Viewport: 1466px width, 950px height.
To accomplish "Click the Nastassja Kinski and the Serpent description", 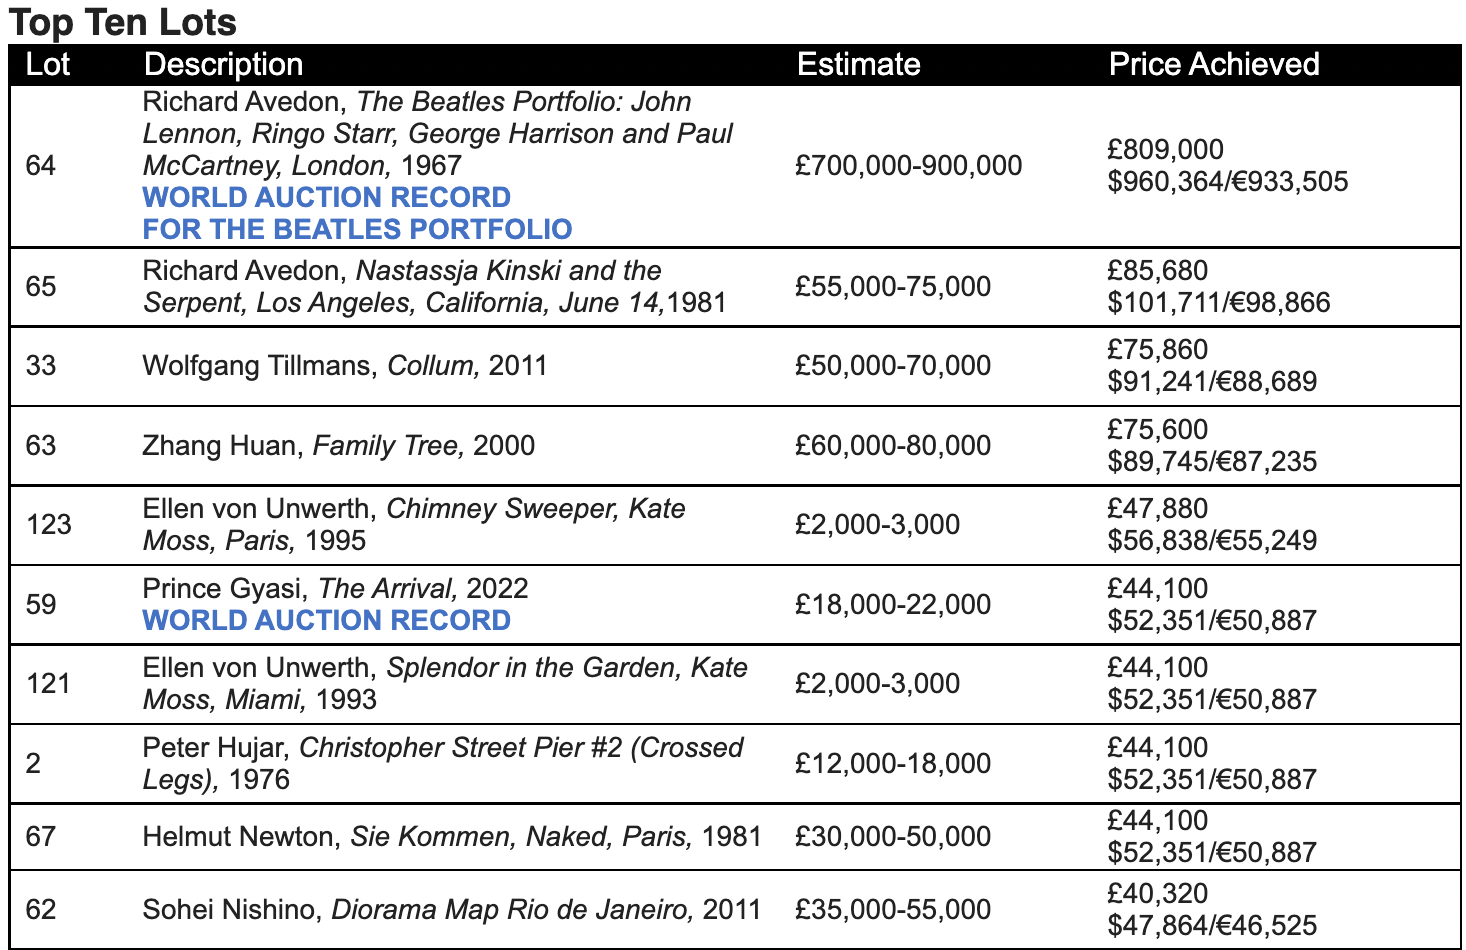I will pyautogui.click(x=434, y=286).
